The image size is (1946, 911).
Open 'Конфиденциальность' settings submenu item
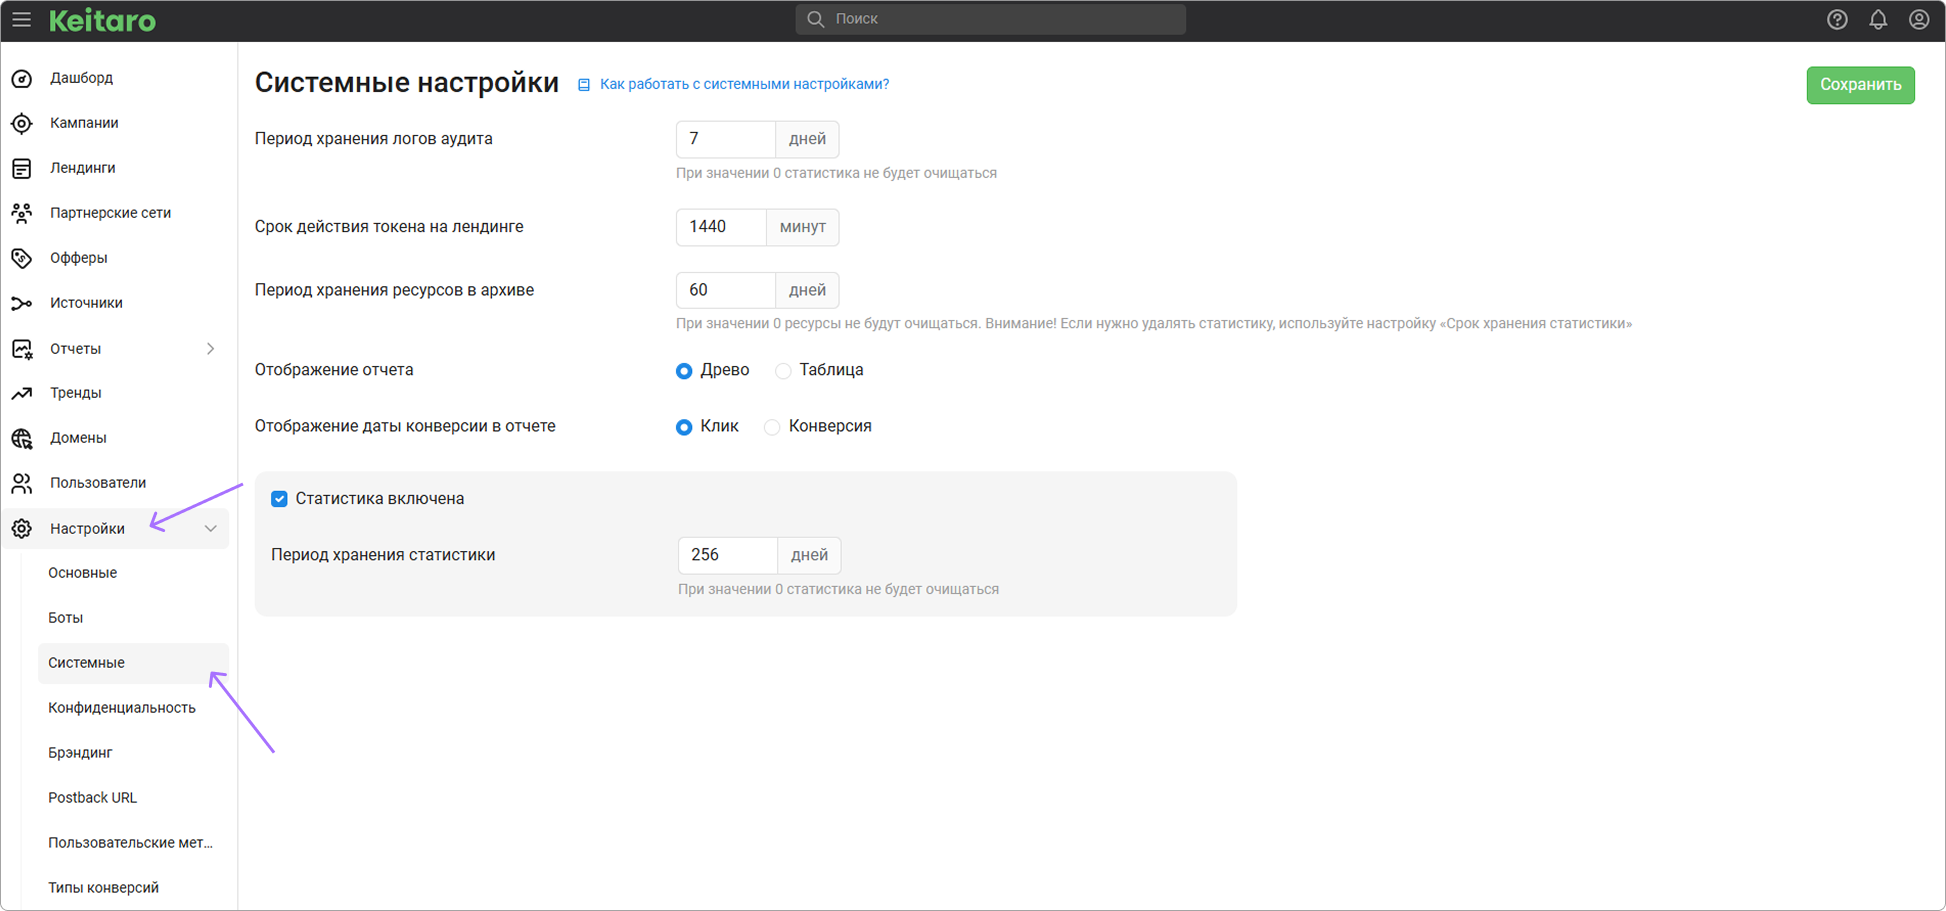coord(122,708)
